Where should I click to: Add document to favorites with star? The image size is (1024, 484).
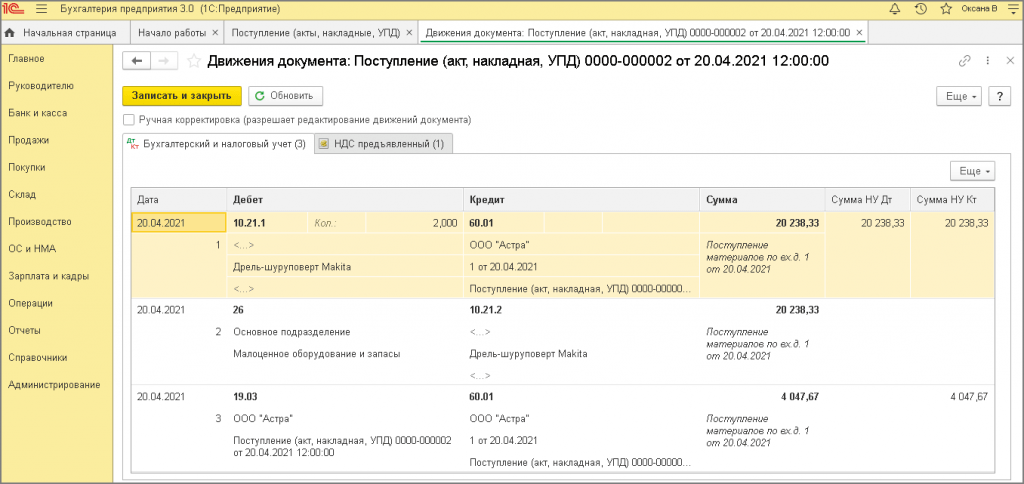pyautogui.click(x=195, y=61)
